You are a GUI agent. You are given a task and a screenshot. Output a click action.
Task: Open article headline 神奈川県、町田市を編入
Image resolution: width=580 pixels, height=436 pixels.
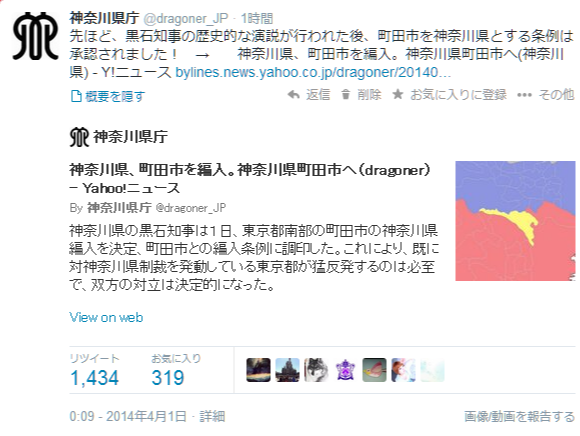tap(250, 179)
